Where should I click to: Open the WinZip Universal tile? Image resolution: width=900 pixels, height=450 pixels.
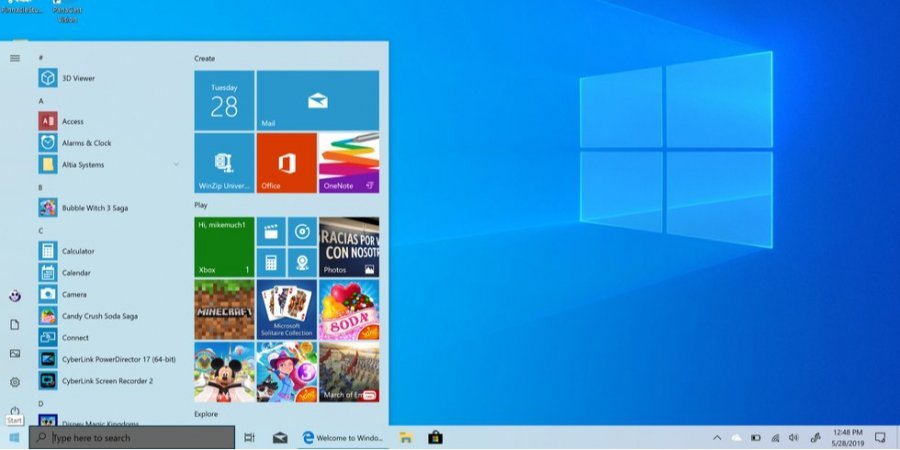point(224,163)
